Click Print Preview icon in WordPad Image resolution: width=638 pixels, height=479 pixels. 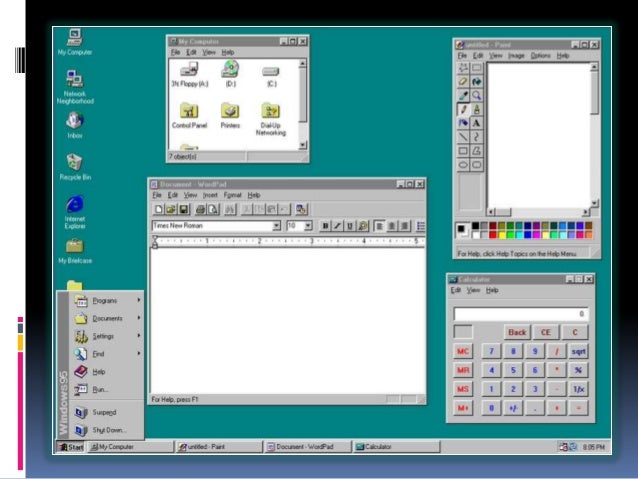point(213,209)
